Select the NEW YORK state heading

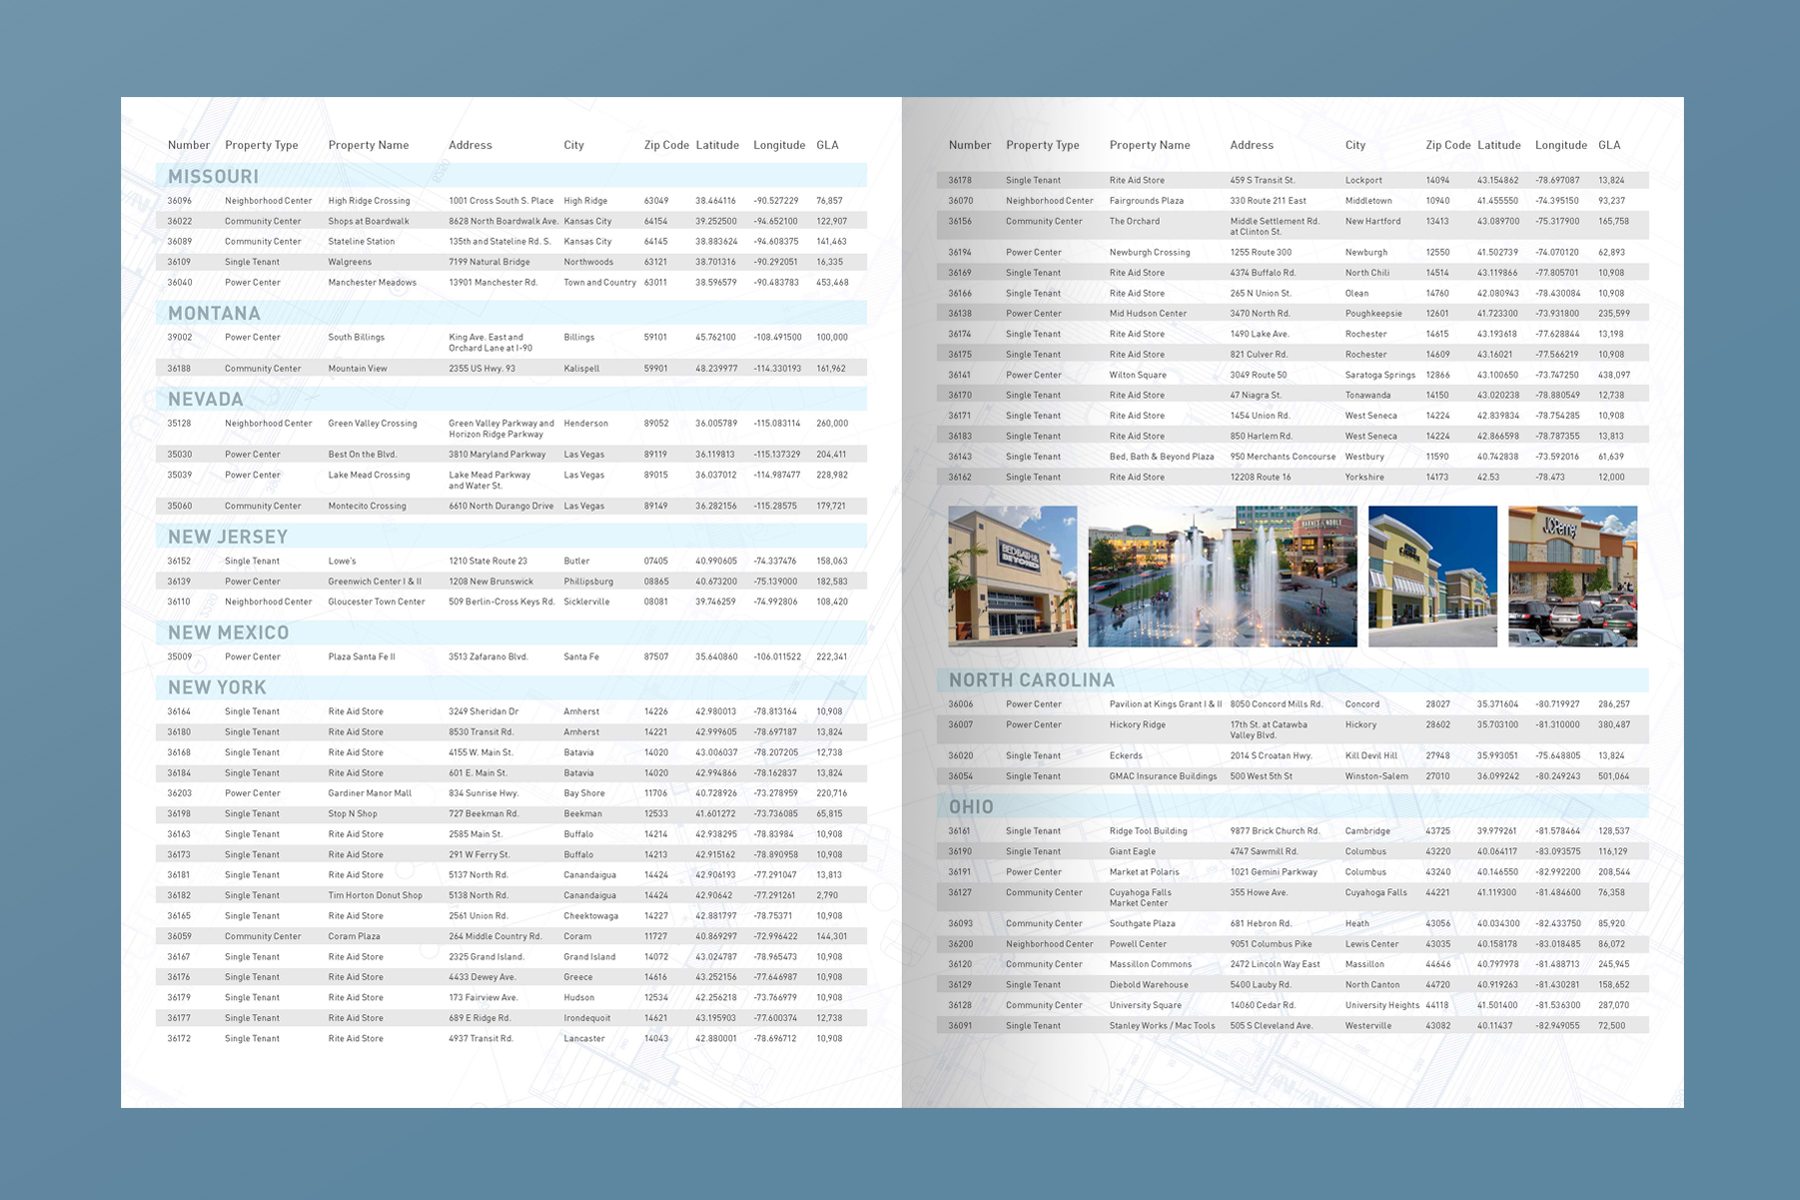[x=217, y=688]
